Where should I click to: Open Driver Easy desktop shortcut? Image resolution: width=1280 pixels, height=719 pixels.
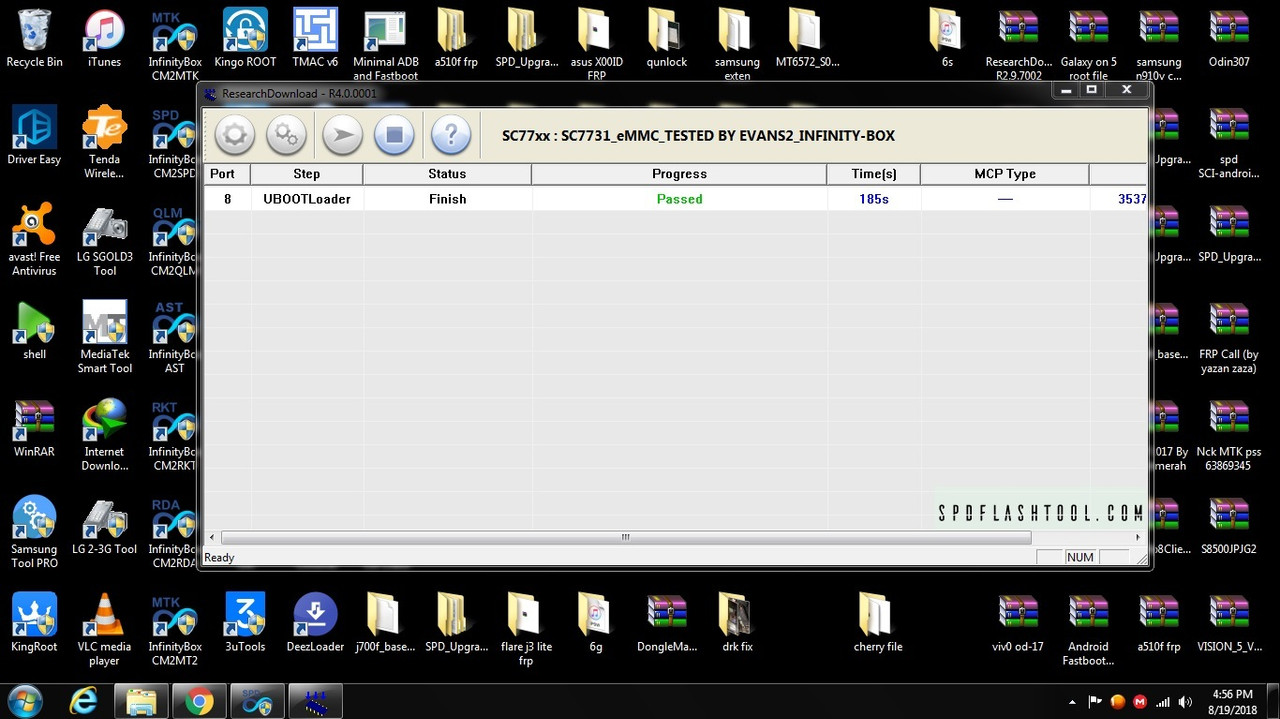pyautogui.click(x=34, y=135)
